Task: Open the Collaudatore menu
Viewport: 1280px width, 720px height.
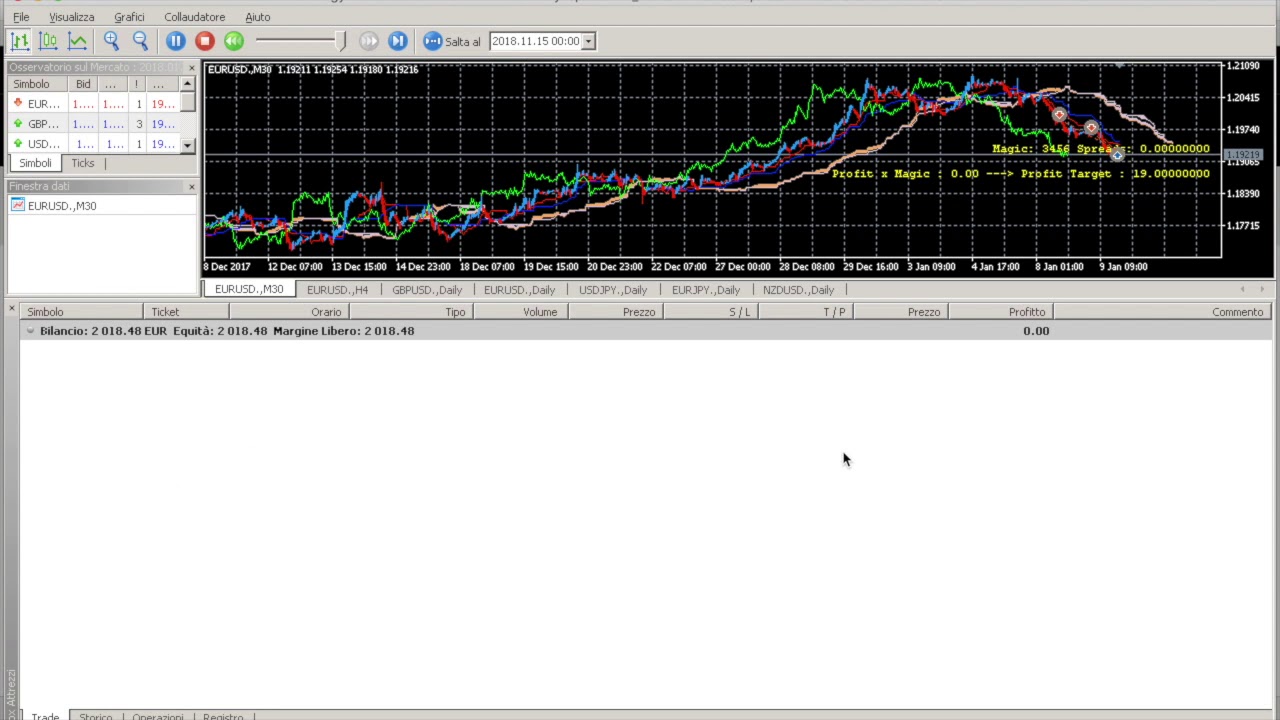Action: (194, 17)
